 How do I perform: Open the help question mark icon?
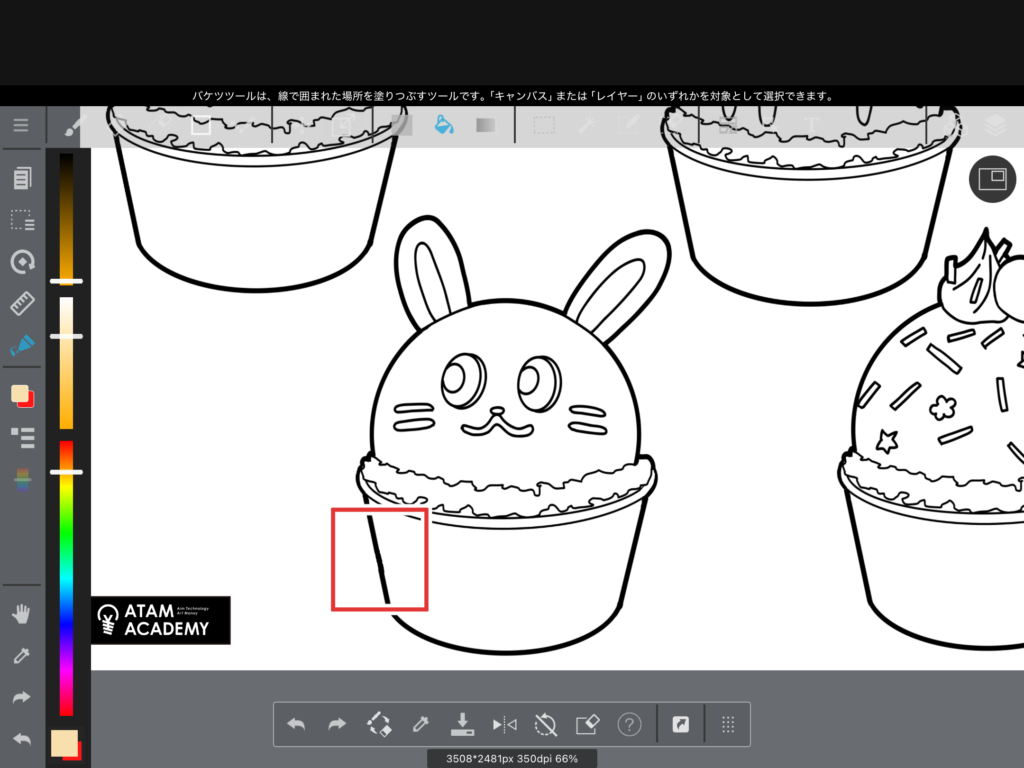pos(629,725)
